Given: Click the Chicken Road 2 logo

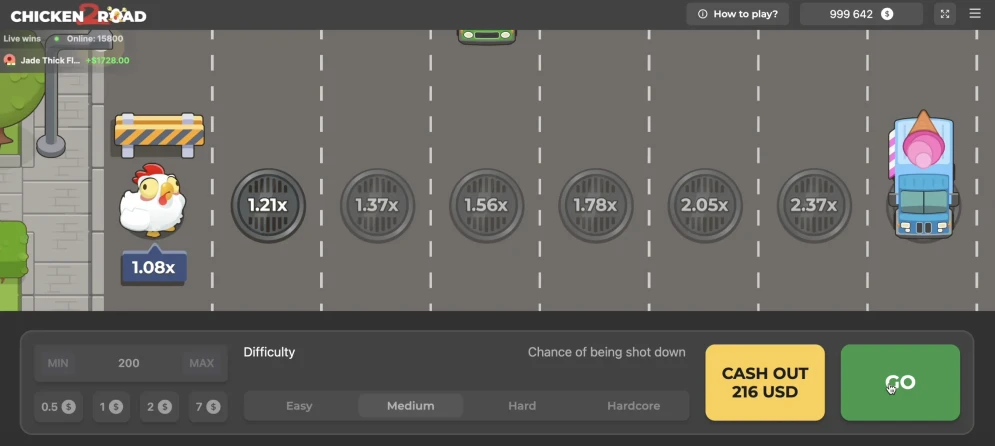Looking at the screenshot, I should (x=78, y=15).
